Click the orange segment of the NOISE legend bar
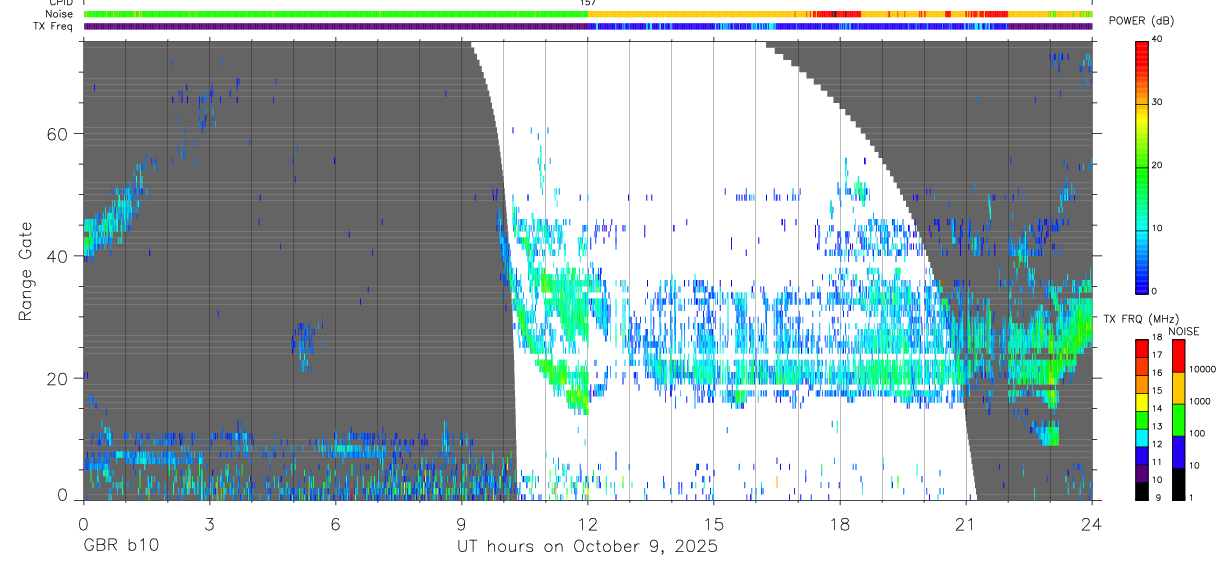Screen dimensions: 1228x567 click(1178, 388)
